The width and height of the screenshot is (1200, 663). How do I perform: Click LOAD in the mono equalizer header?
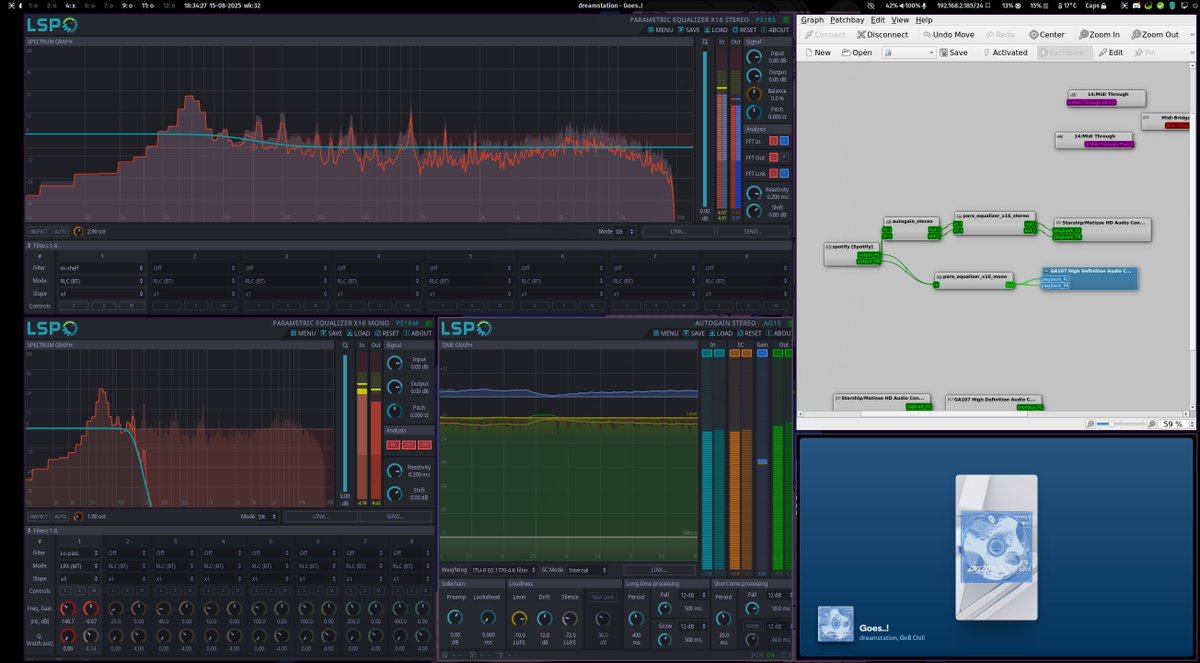click(358, 334)
